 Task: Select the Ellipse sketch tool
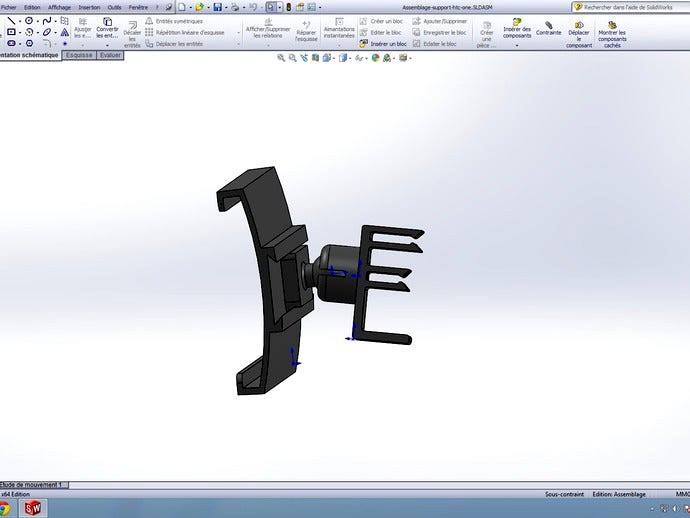(47, 32)
